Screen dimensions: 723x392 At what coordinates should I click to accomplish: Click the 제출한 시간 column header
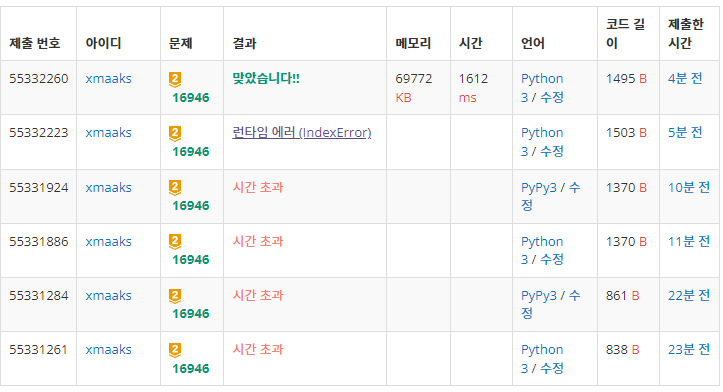coord(686,34)
